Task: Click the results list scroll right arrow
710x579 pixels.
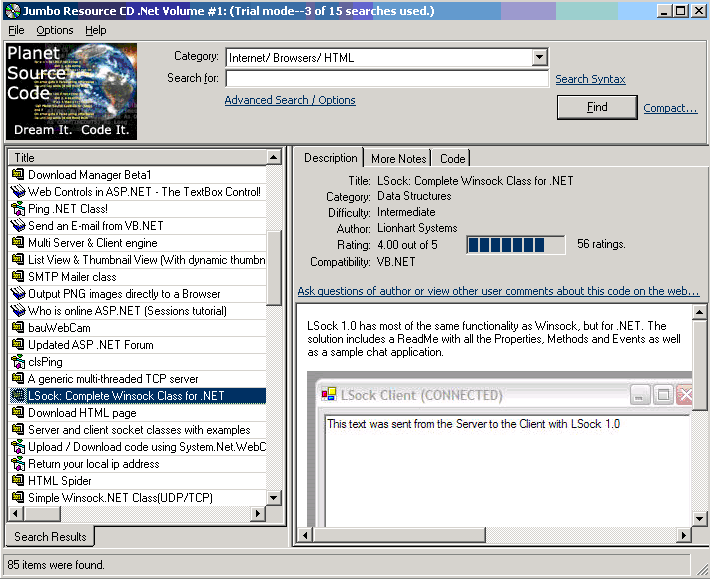Action: 258,513
